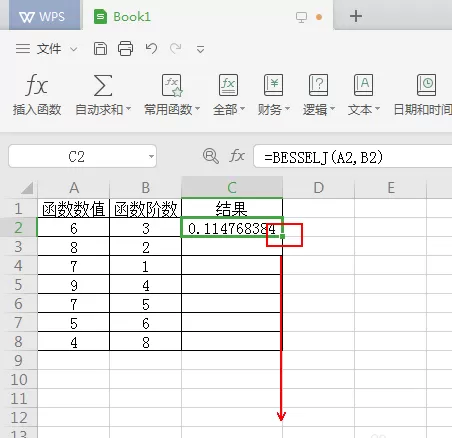Screen dimensions: 452x438
Task: Click cell B8 containing 8
Action: (146, 342)
